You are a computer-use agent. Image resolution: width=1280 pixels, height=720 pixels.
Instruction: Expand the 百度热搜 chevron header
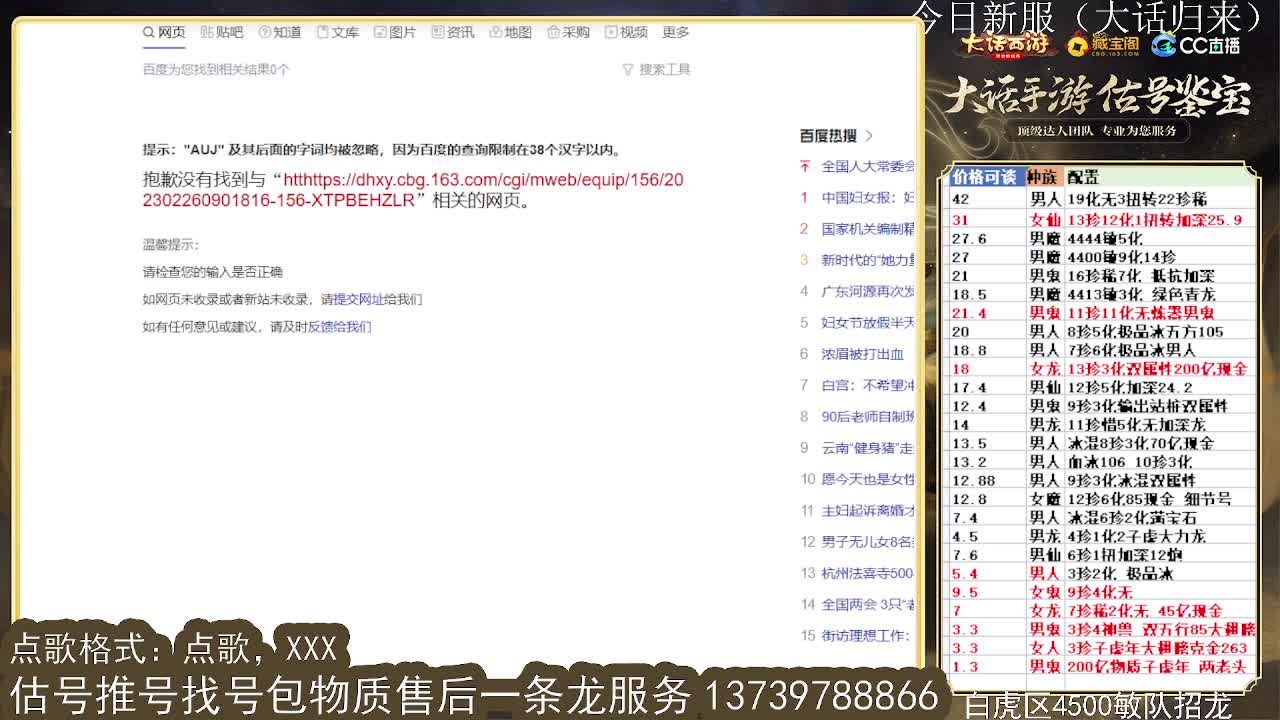click(x=836, y=135)
